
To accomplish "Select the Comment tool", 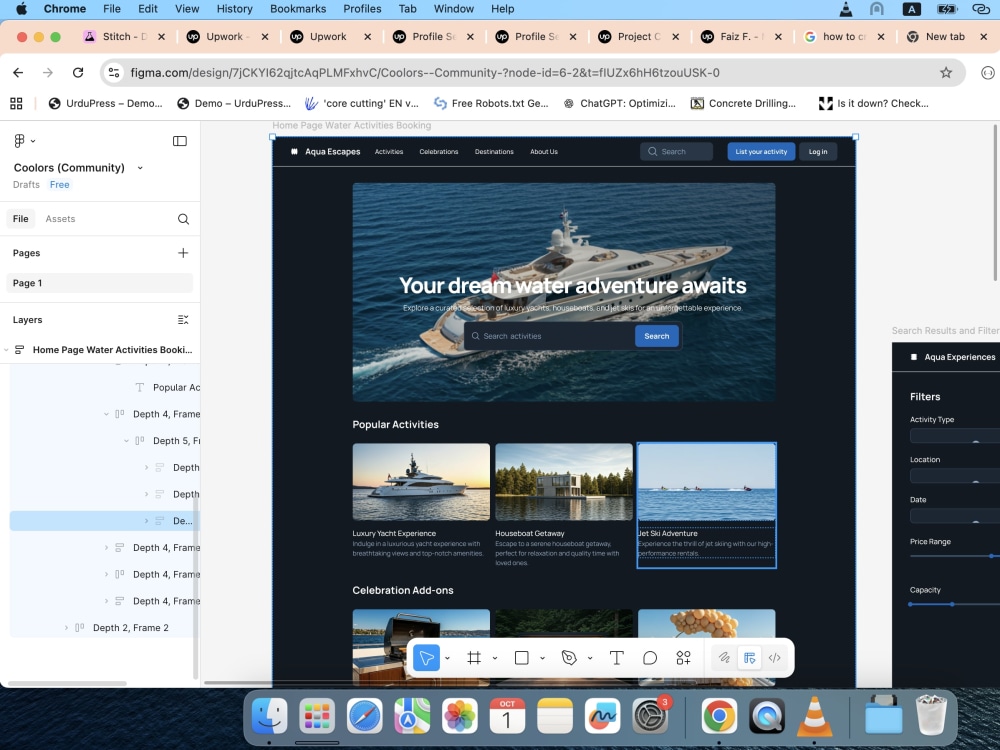I will (650, 658).
